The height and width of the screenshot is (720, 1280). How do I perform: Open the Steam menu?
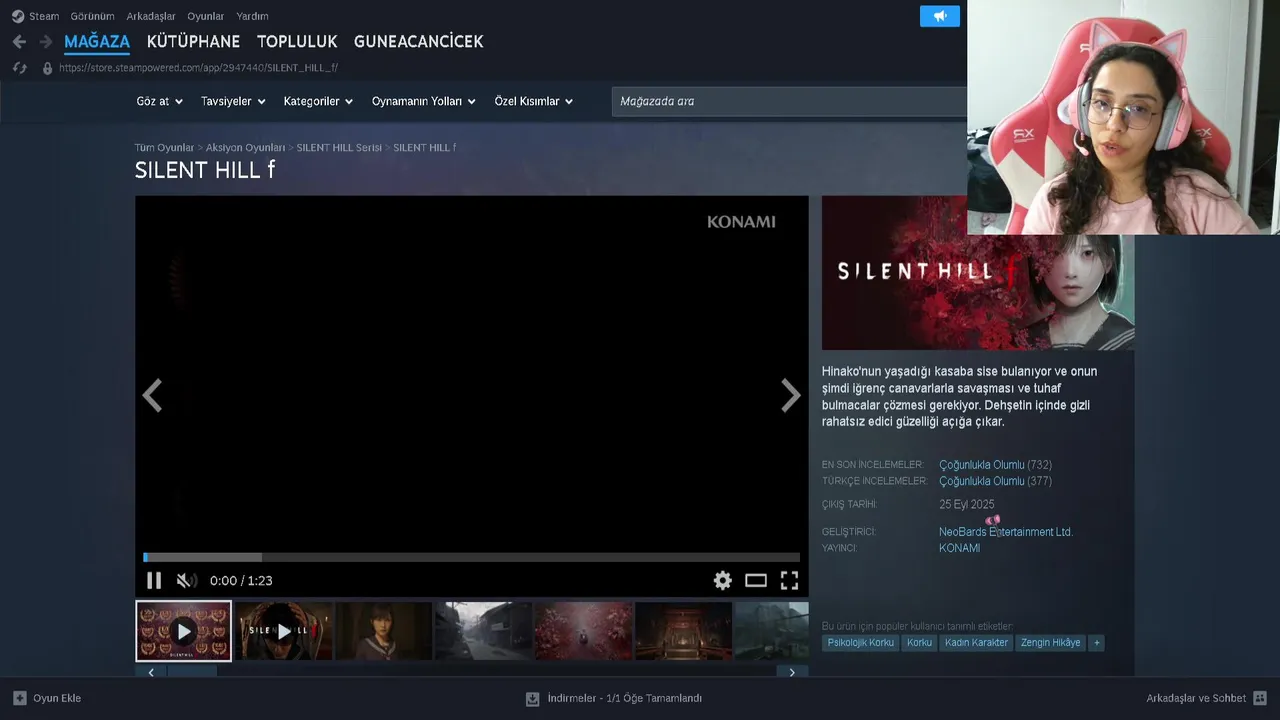[x=44, y=16]
